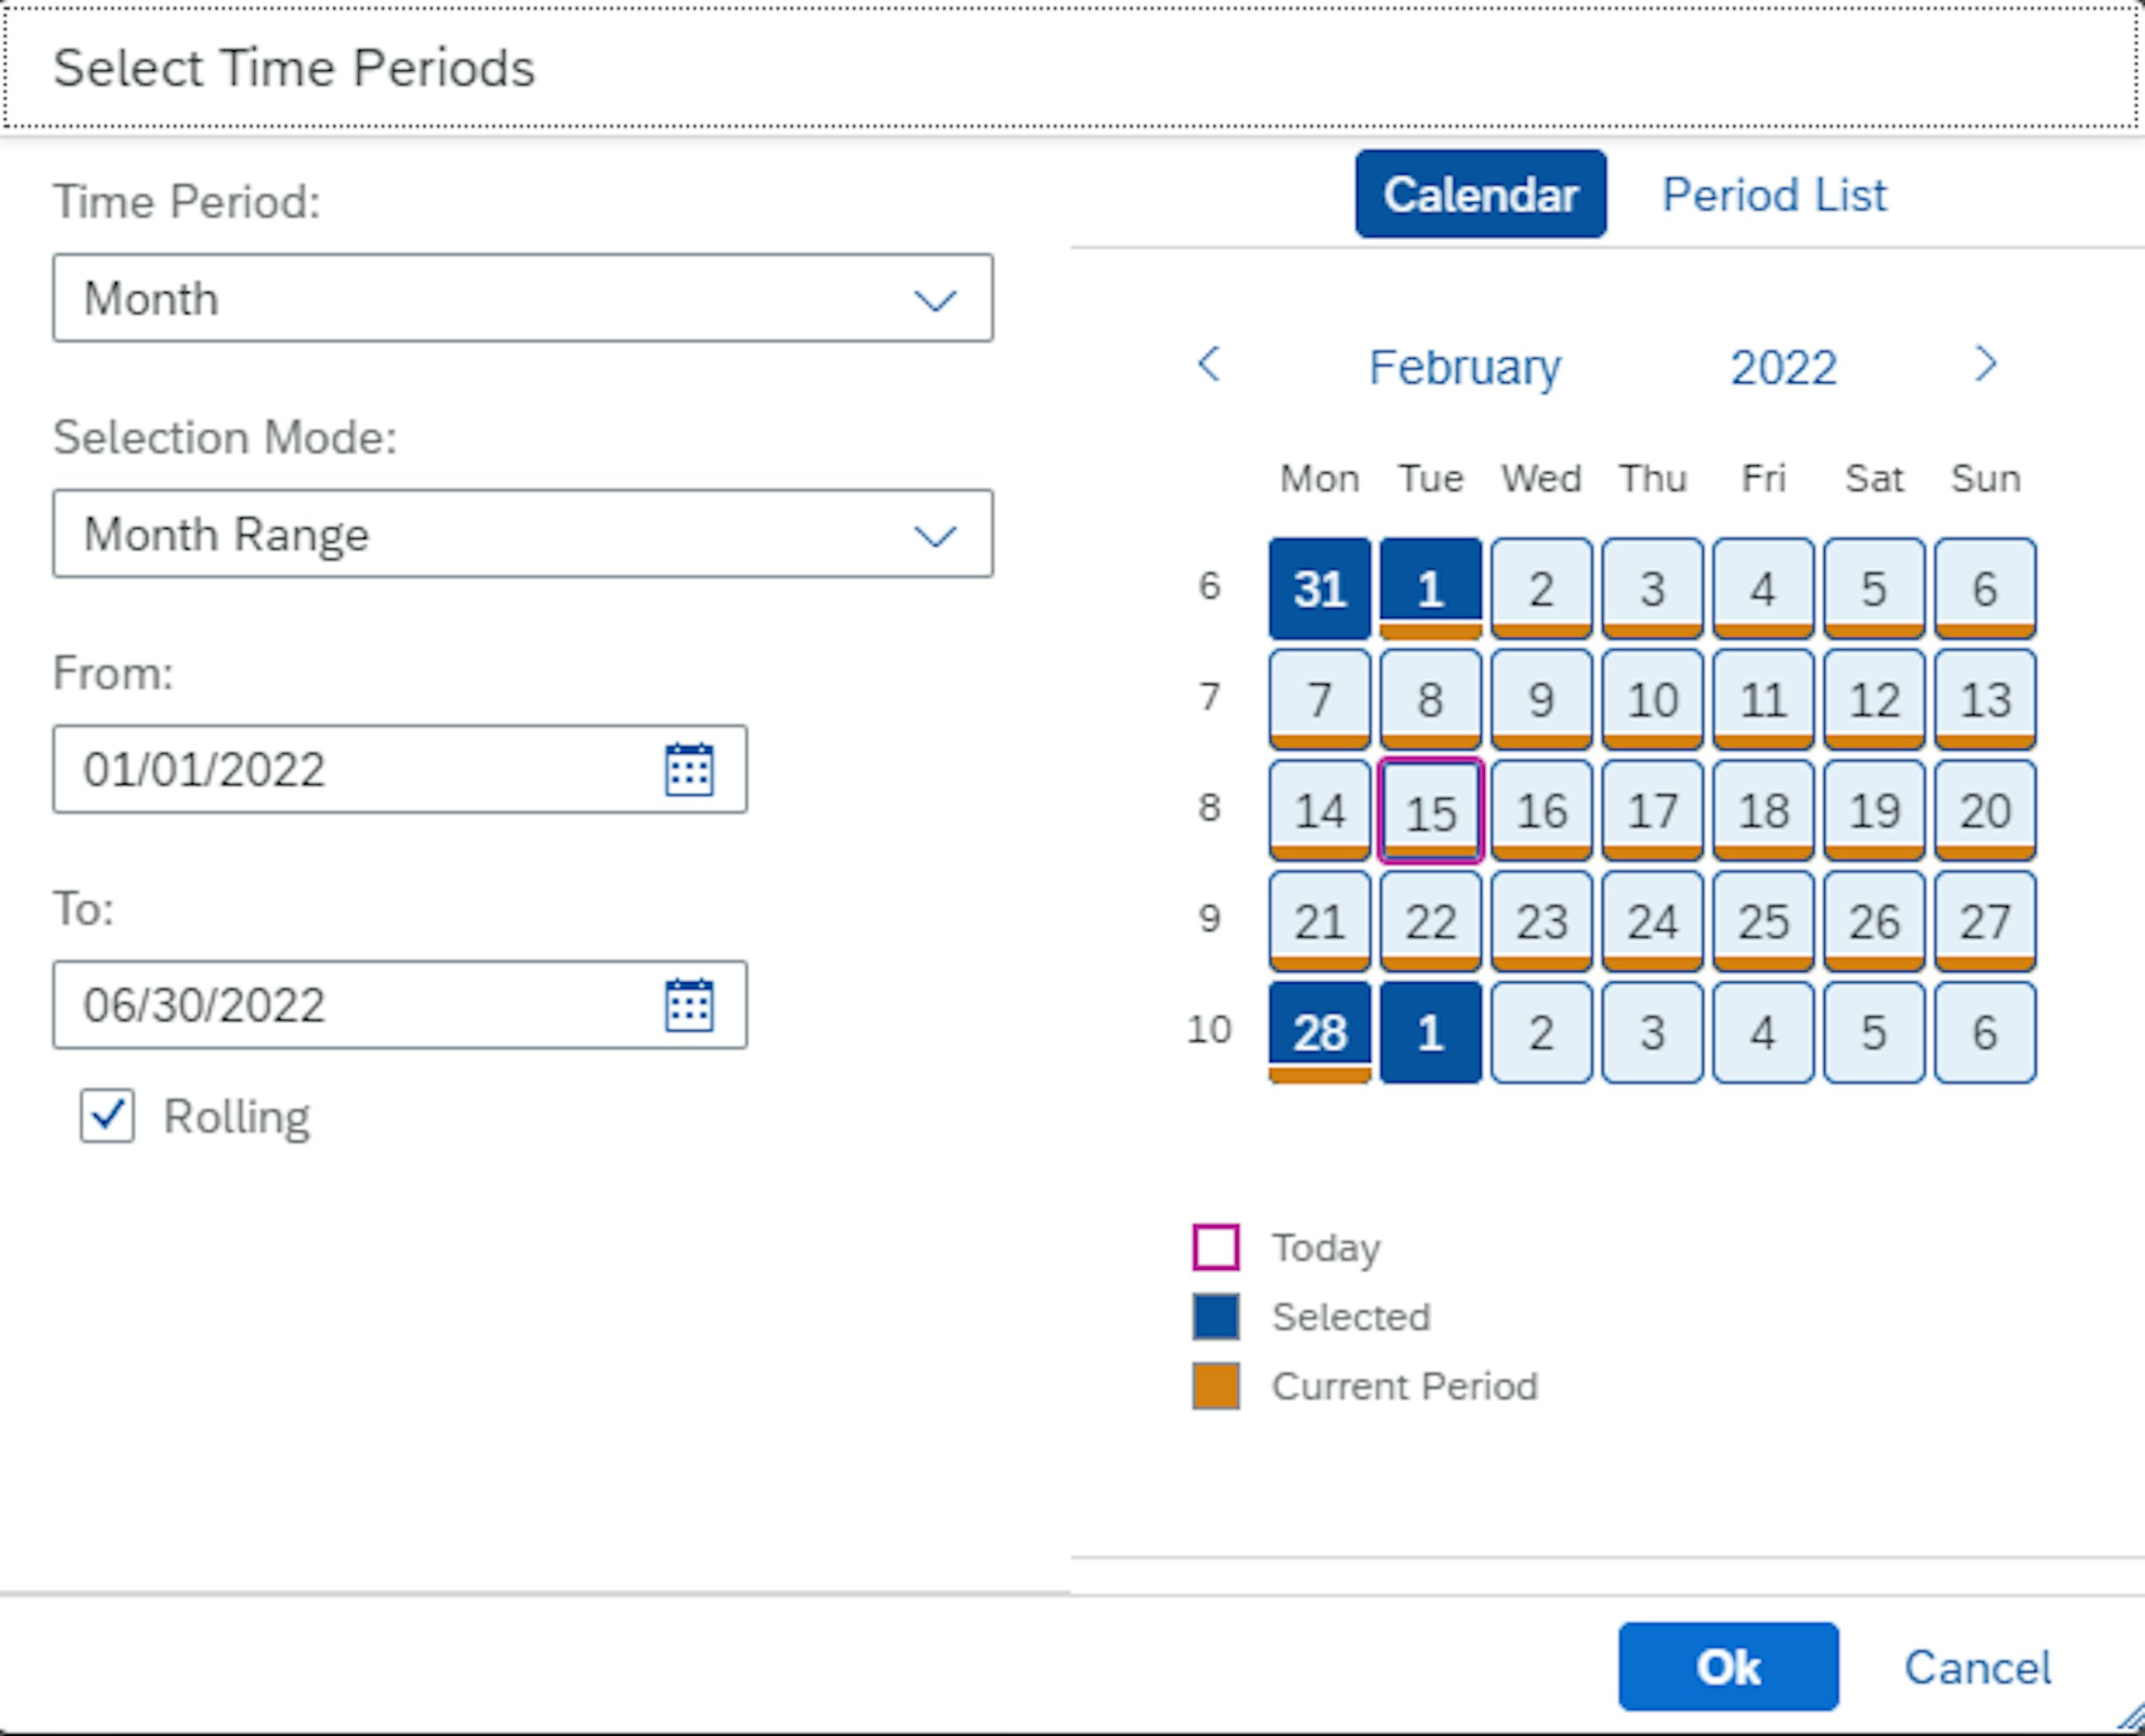Viewport: 2145px width, 1736px height.
Task: Switch to the Period List tab
Action: [x=1773, y=195]
